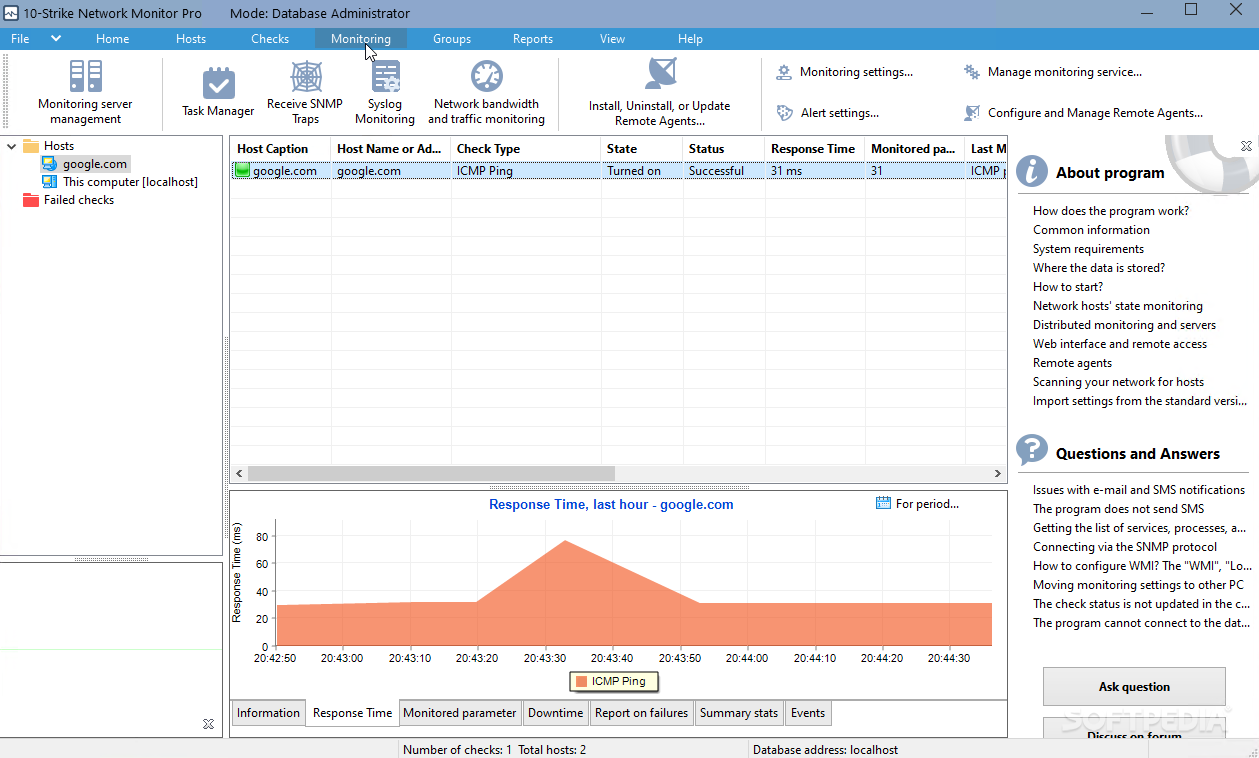
Task: Click the calendar icon beside For period
Action: [883, 503]
